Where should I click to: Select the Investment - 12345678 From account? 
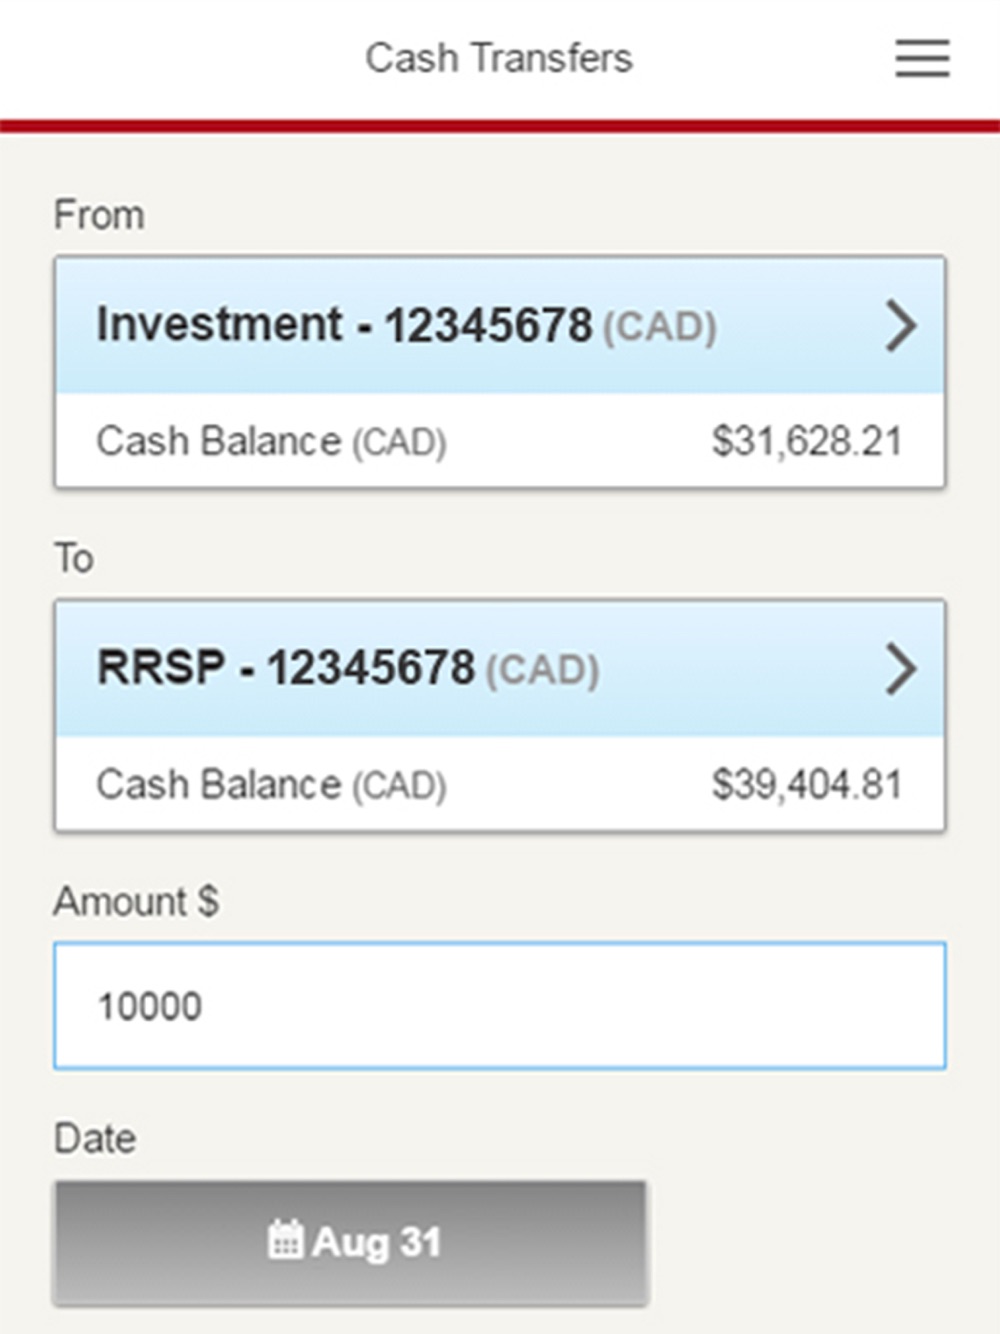[500, 326]
